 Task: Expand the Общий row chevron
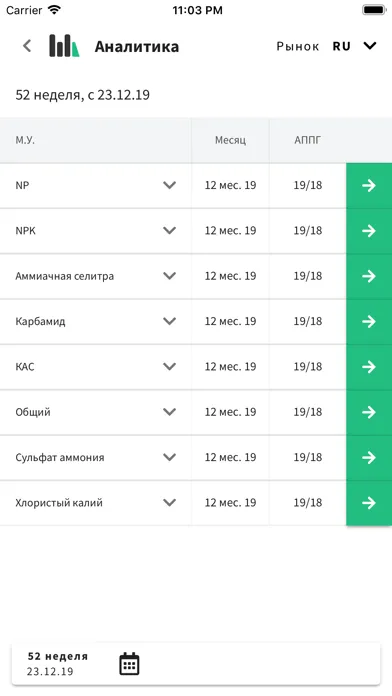[x=170, y=412]
